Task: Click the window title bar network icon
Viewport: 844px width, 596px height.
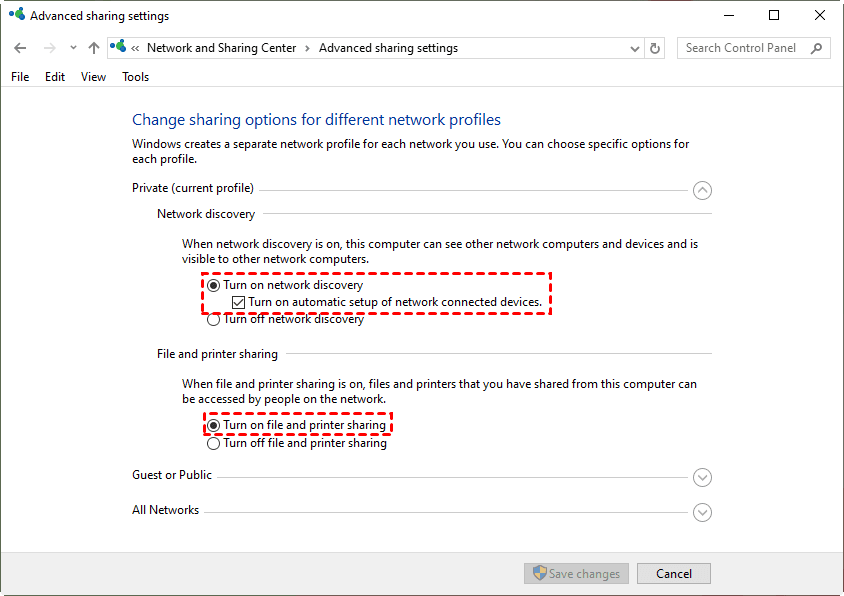Action: click(x=16, y=16)
